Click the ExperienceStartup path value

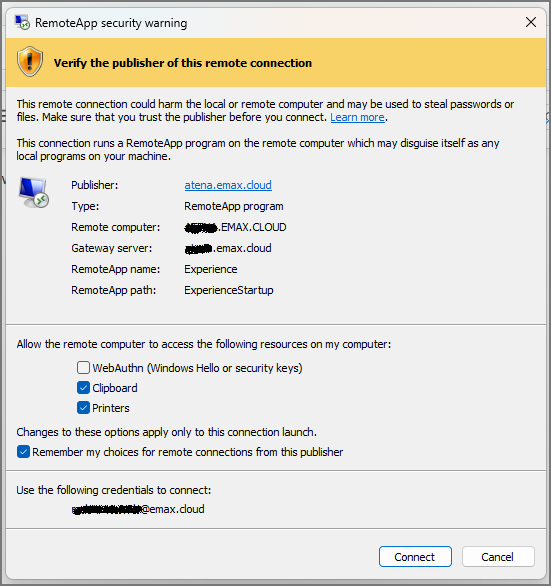(x=229, y=290)
